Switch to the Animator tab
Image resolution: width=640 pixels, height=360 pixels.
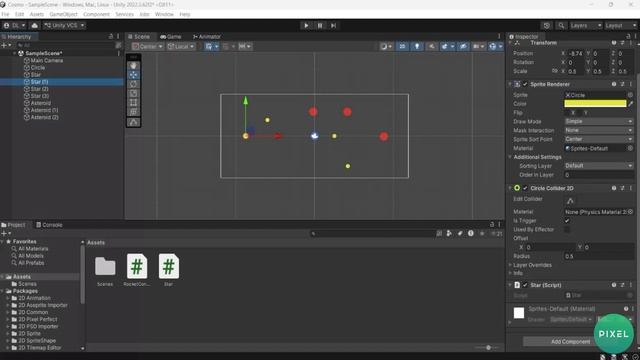pos(207,37)
